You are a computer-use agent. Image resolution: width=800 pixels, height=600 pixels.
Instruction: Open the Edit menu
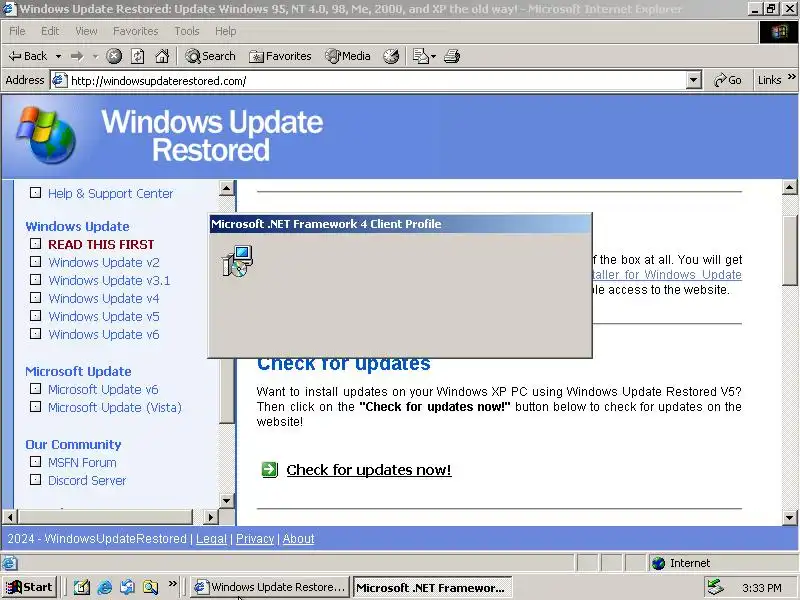click(50, 31)
